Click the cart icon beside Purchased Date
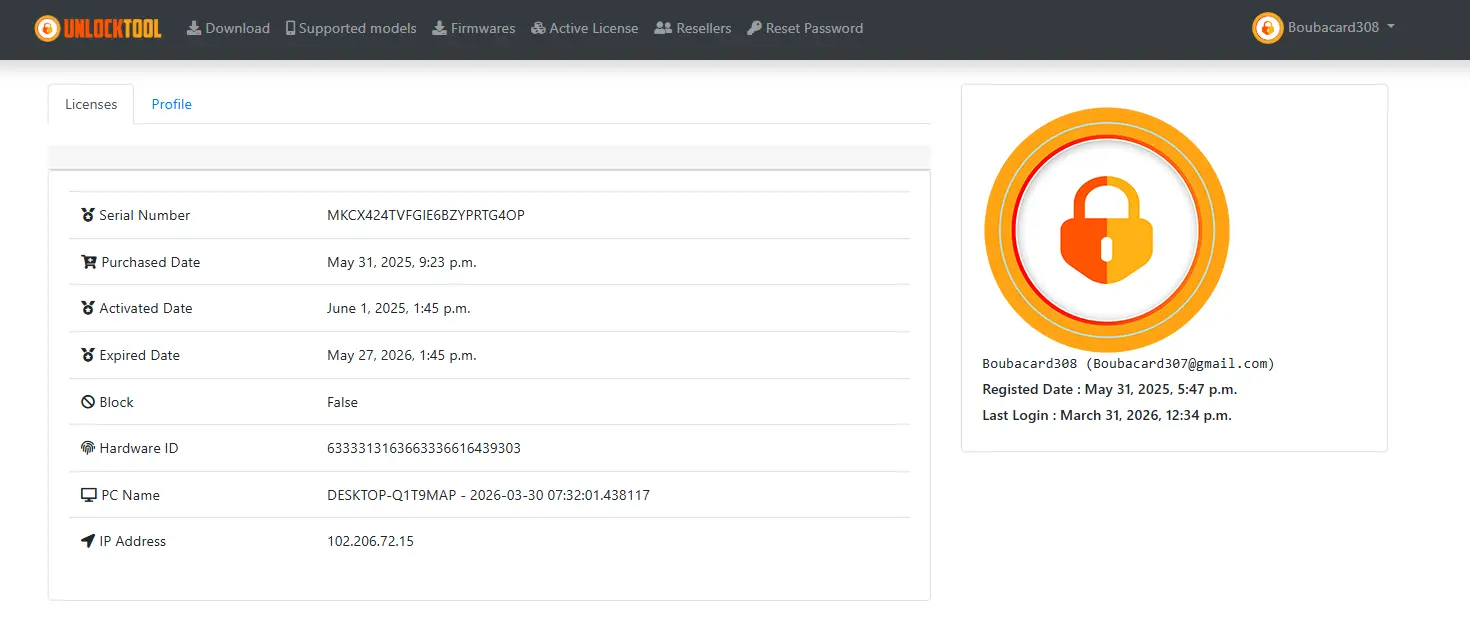1470x620 pixels. click(89, 262)
